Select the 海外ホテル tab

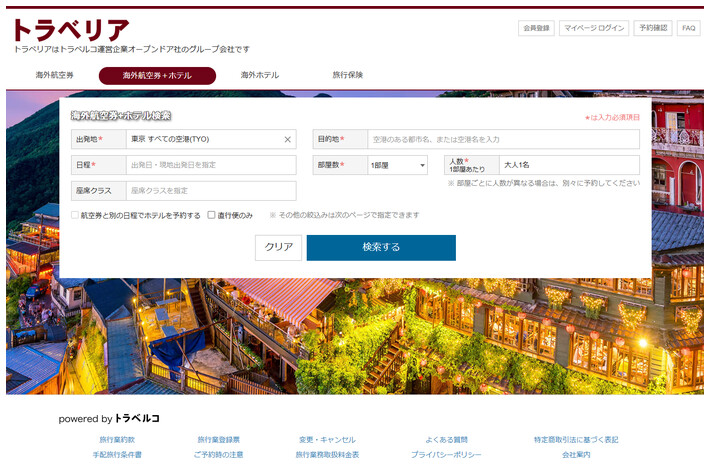(x=260, y=76)
